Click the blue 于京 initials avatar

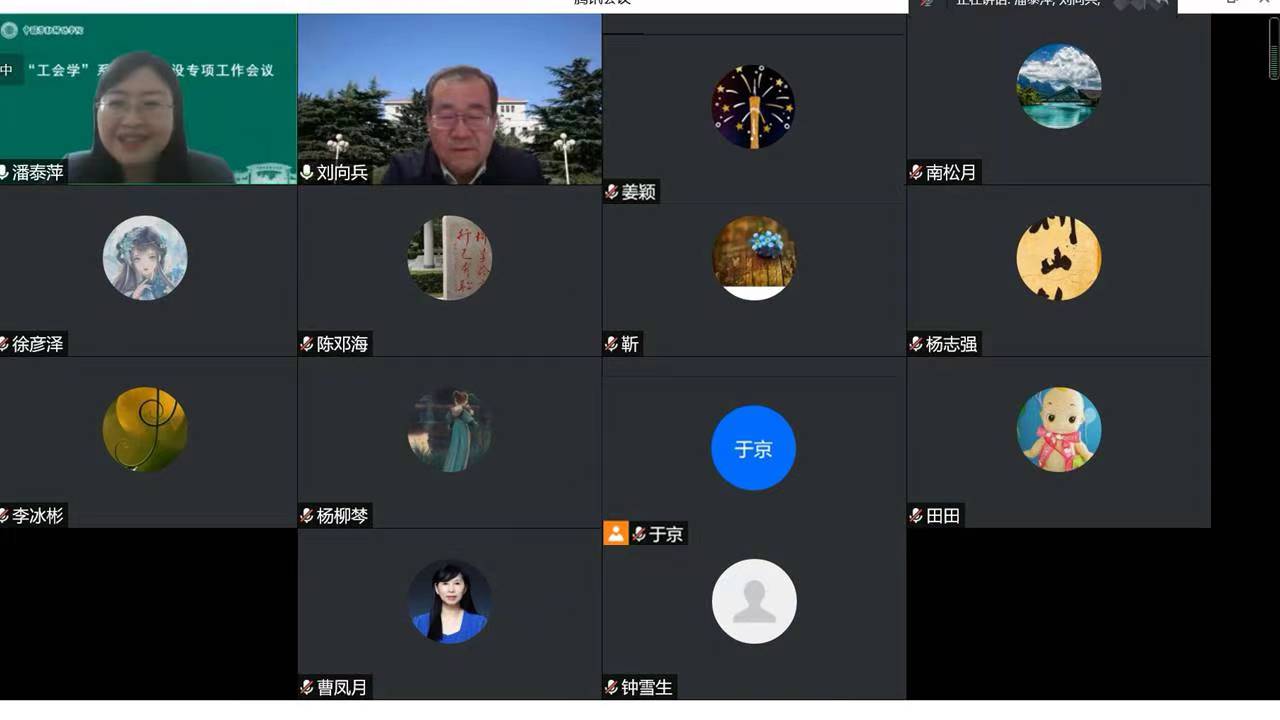[x=754, y=448]
